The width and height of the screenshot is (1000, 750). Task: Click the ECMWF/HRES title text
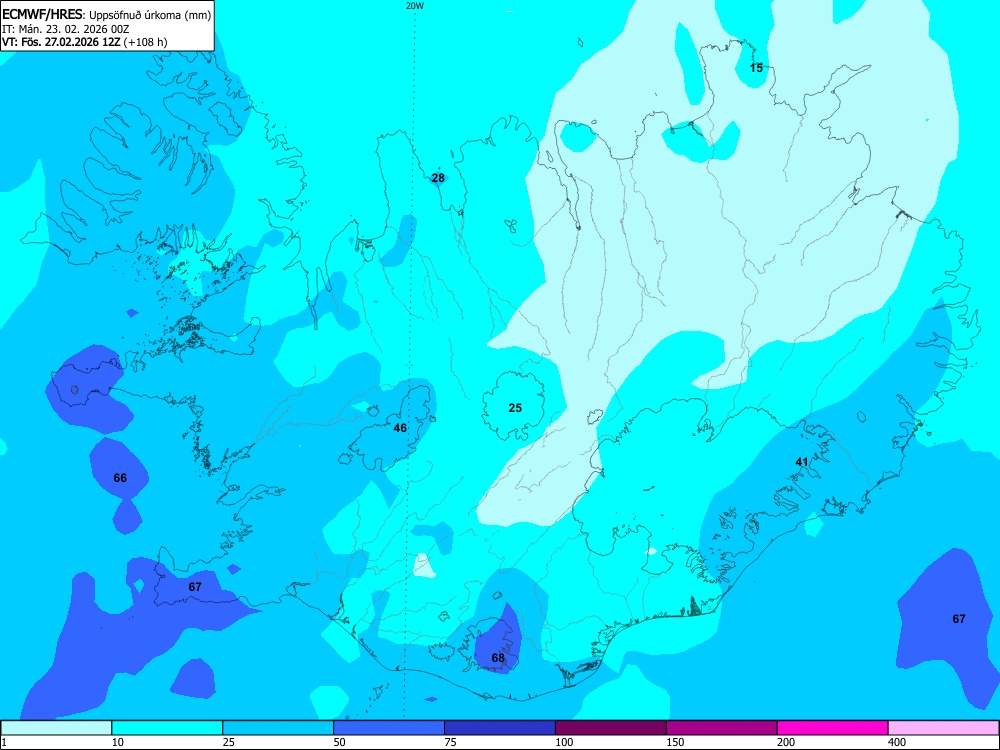[x=41, y=15]
